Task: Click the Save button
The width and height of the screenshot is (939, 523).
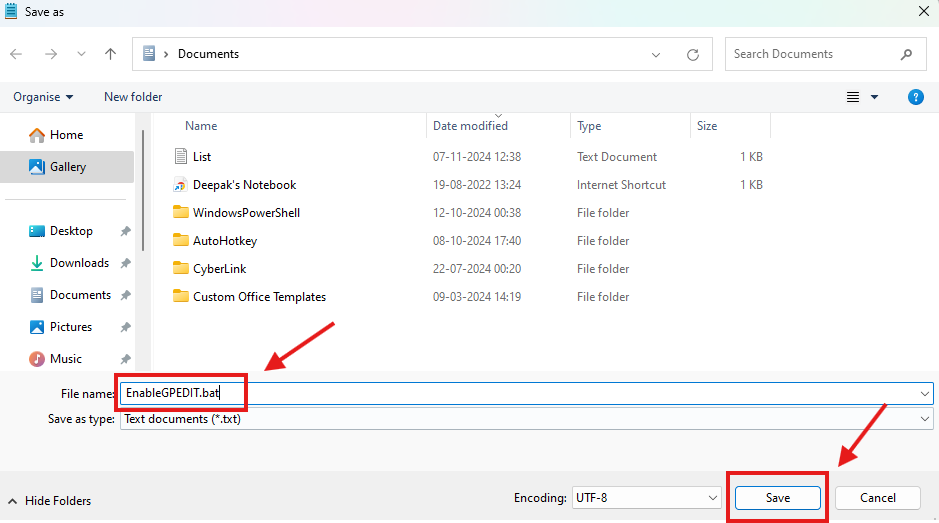Action: point(777,498)
